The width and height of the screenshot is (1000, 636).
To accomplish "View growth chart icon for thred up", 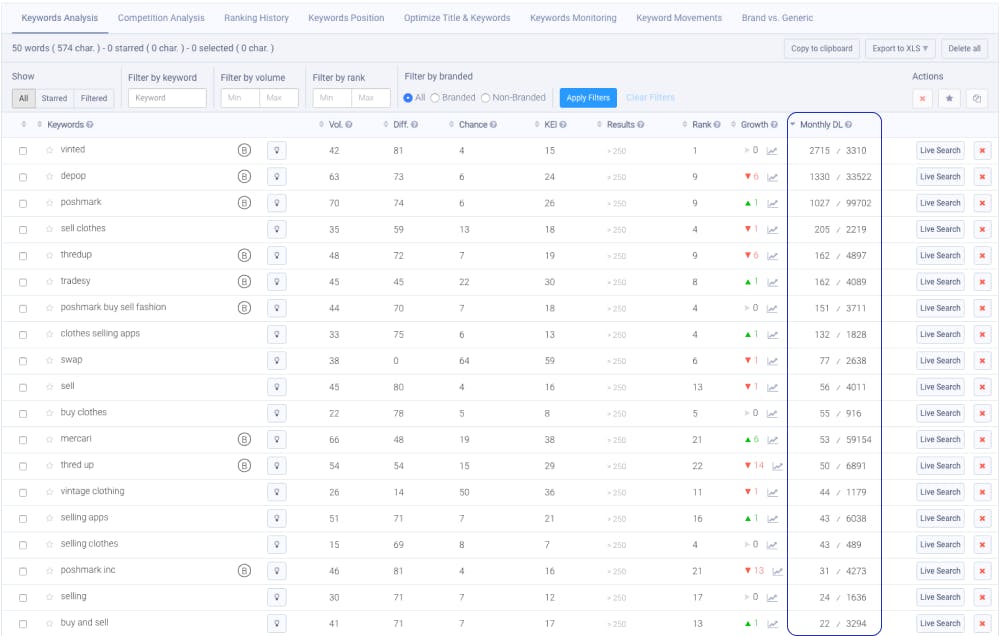I will click(x=777, y=466).
